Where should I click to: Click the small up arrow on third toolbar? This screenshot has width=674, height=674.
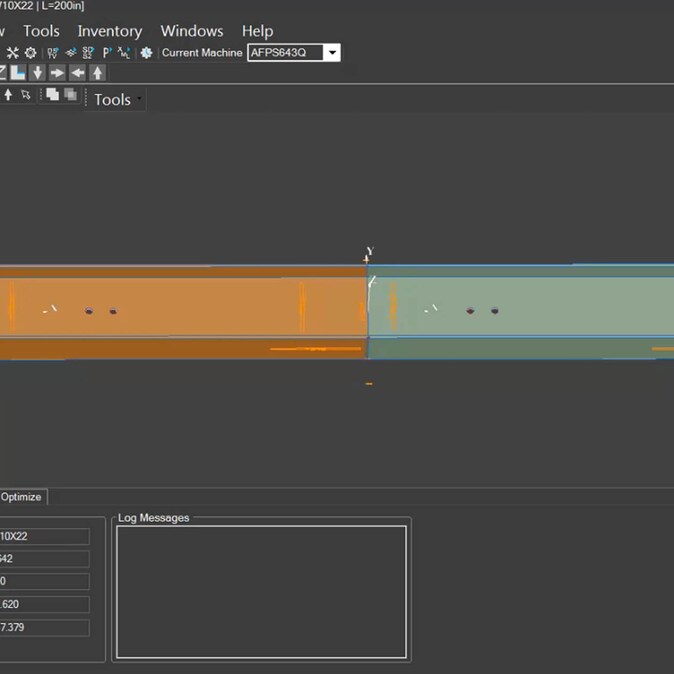coord(8,95)
